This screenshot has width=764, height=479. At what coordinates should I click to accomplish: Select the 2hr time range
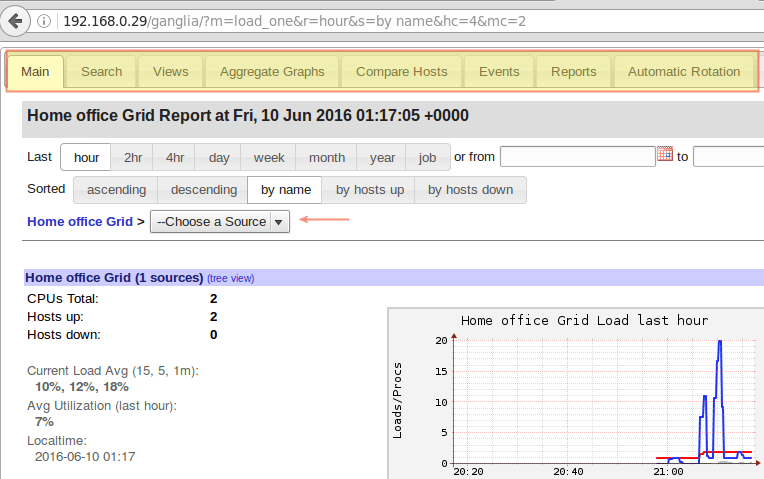133,158
